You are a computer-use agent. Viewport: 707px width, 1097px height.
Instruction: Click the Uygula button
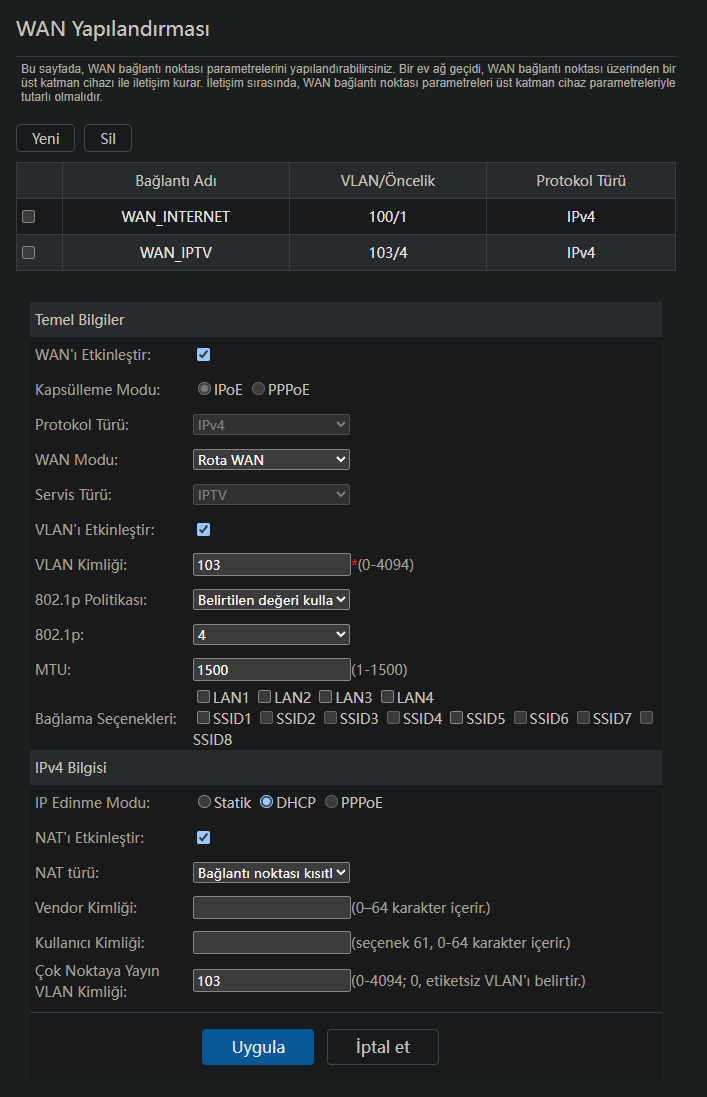(258, 1047)
